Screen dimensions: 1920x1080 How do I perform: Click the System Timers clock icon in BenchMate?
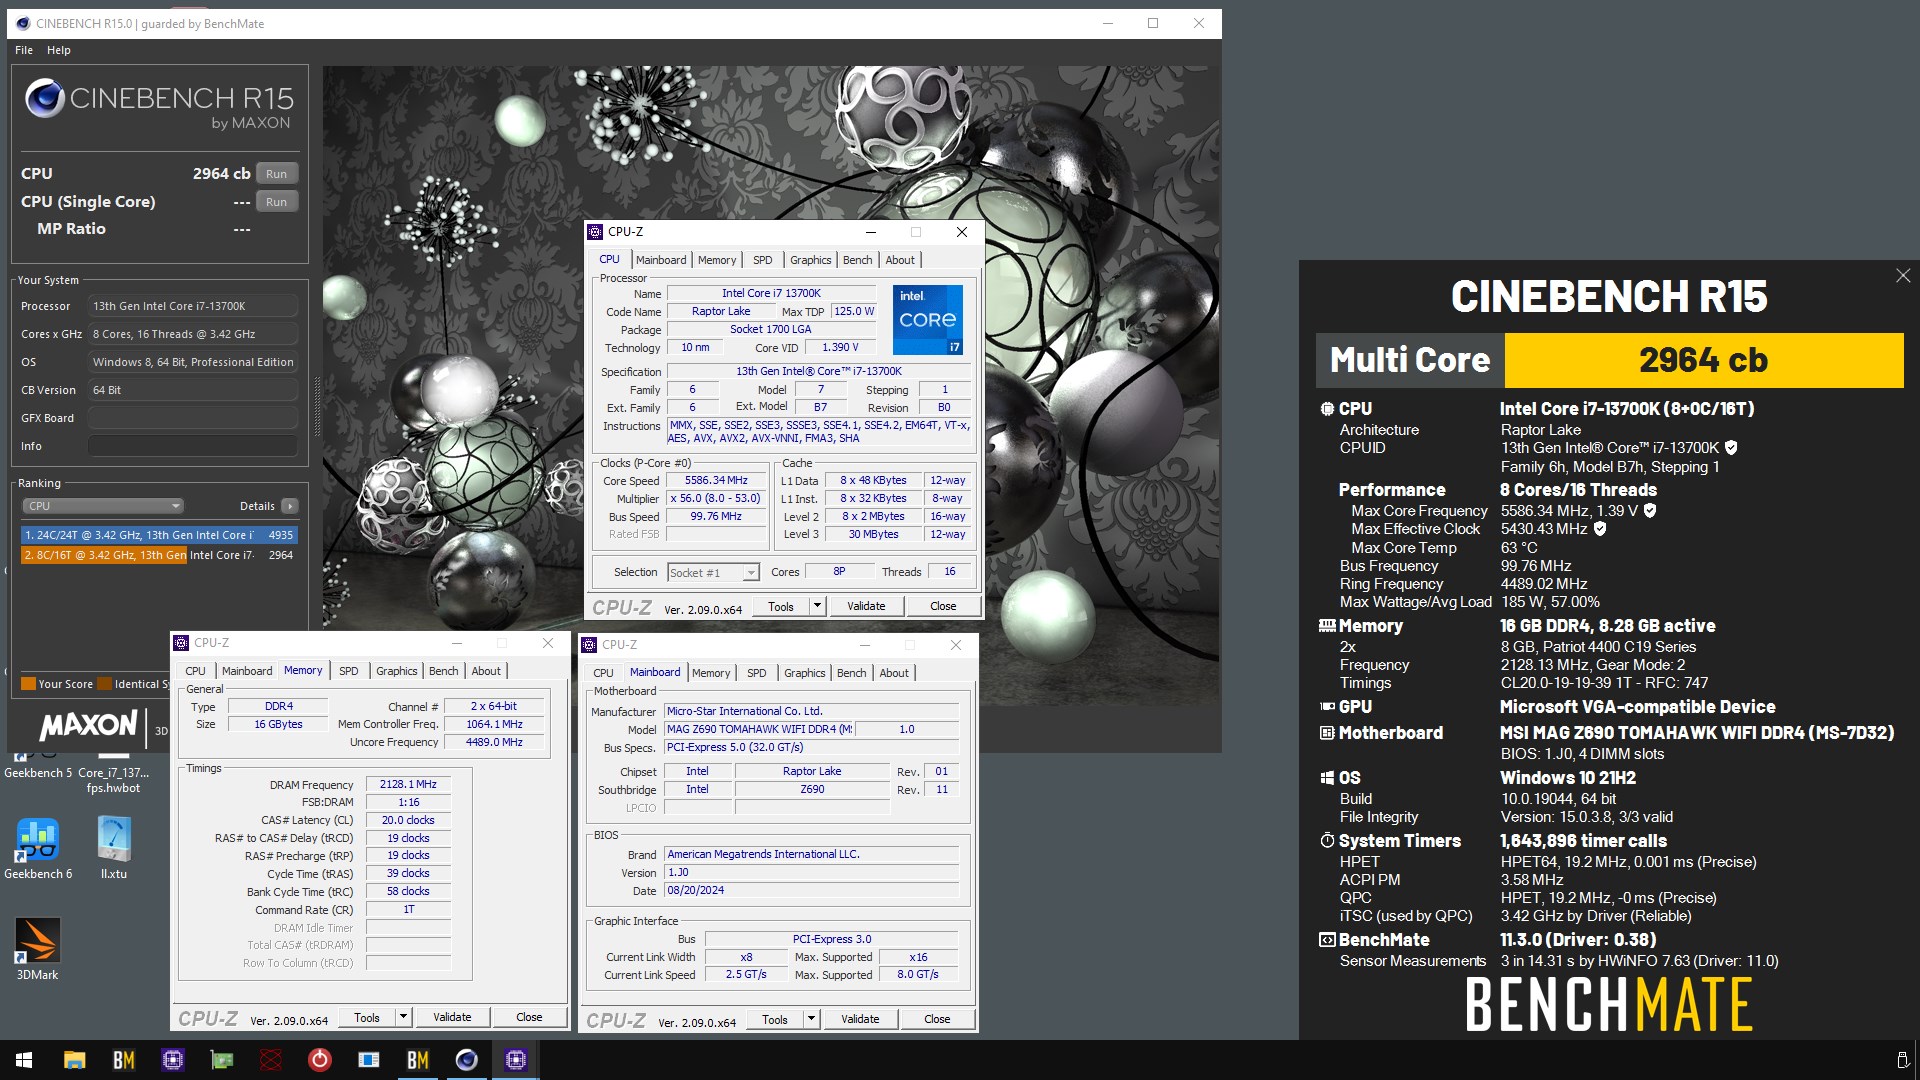[1327, 841]
